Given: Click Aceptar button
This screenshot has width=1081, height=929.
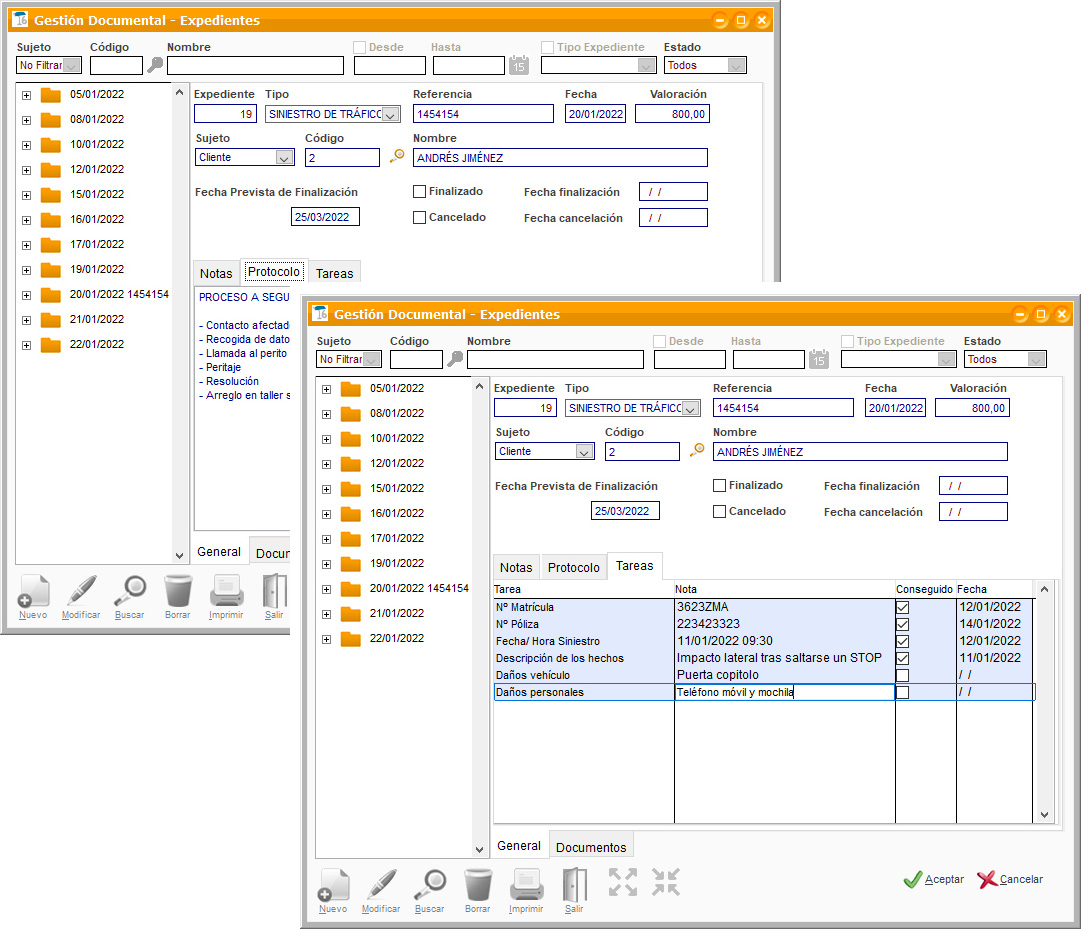Looking at the screenshot, I should pyautogui.click(x=934, y=879).
